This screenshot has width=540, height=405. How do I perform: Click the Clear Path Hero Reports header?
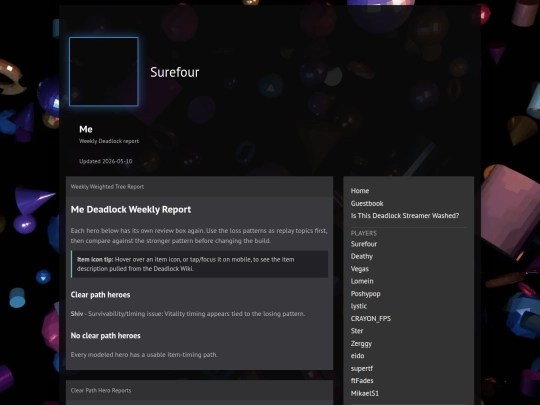(x=101, y=391)
